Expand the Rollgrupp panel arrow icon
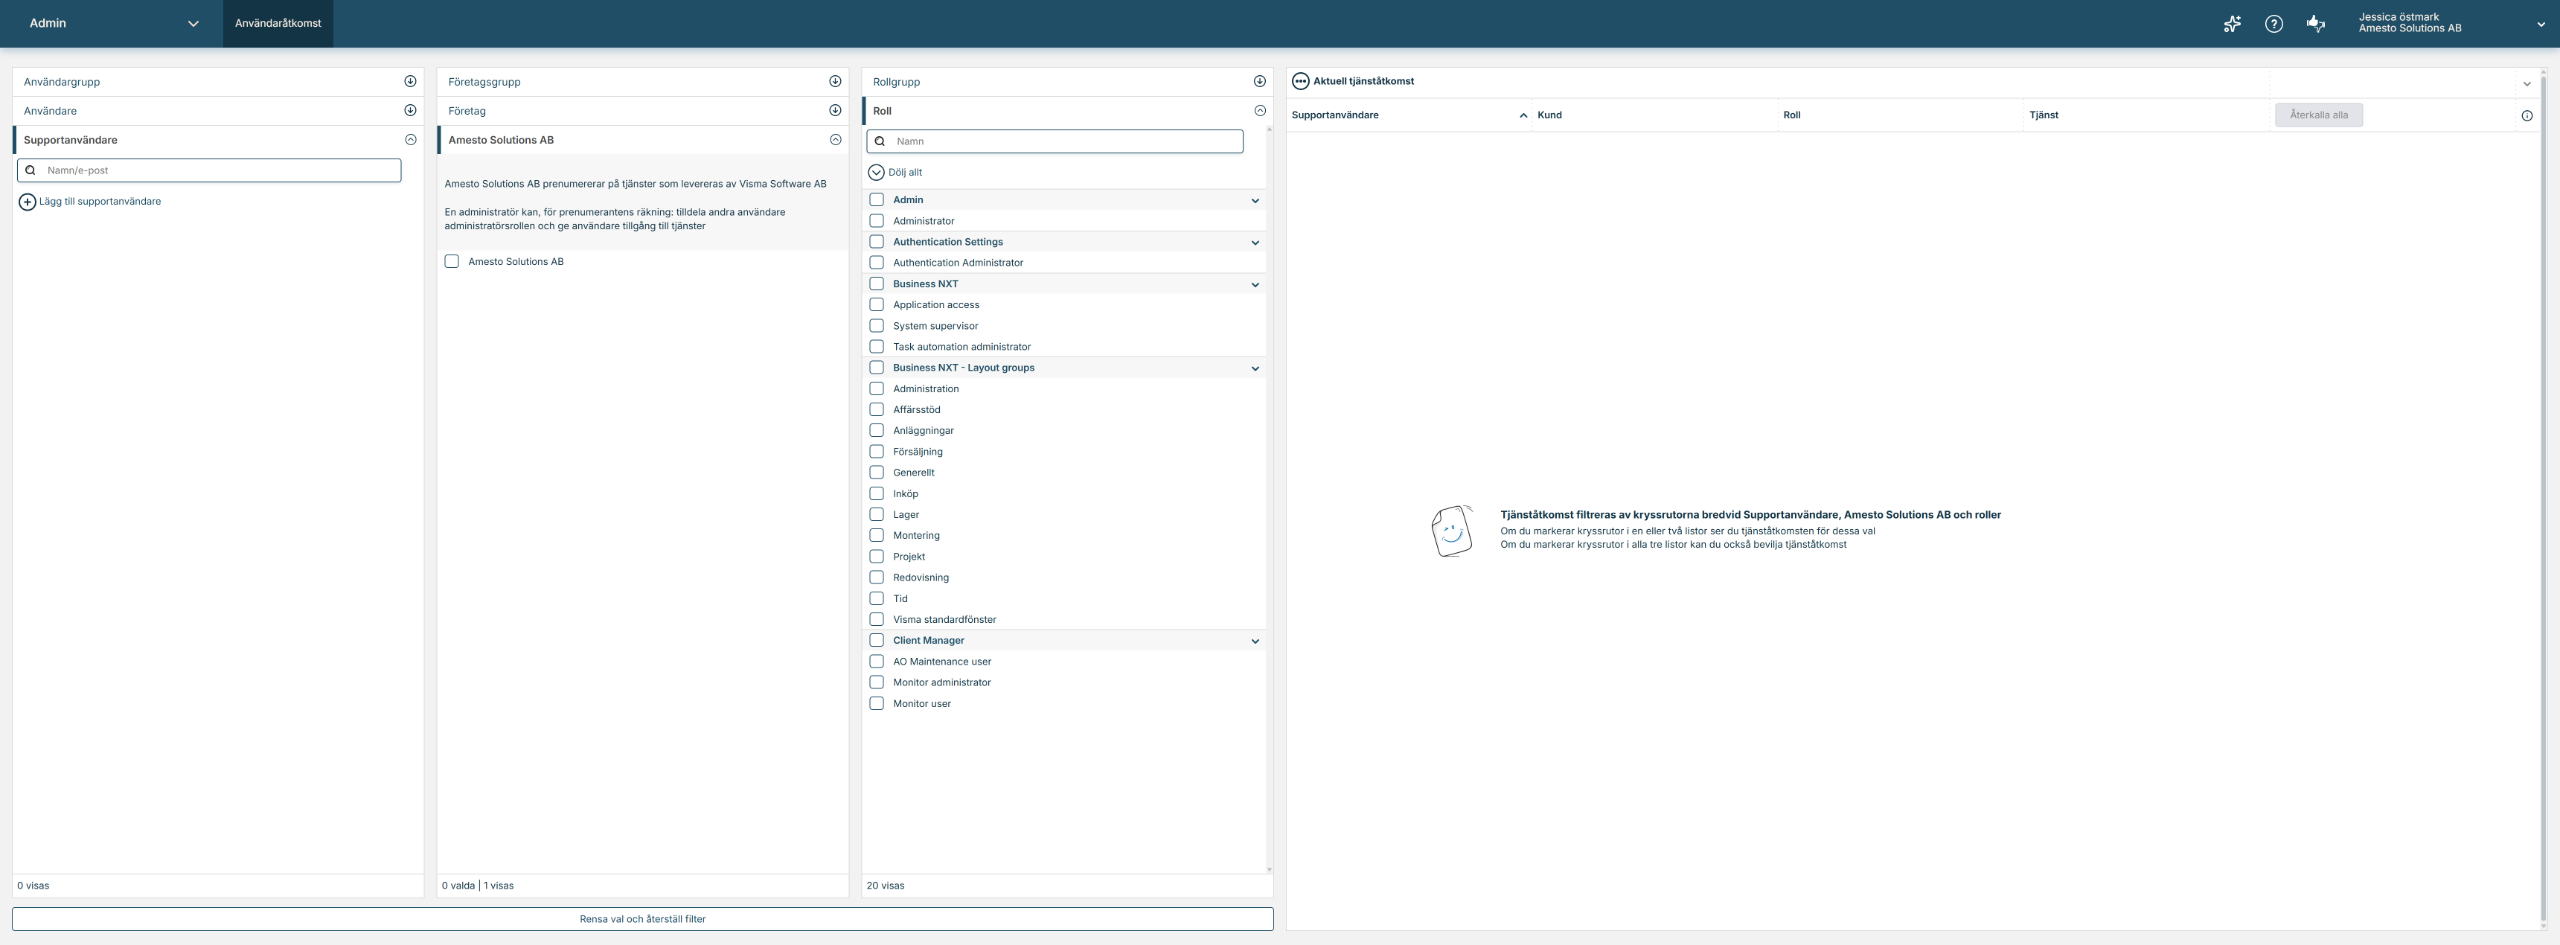Screen dimensions: 2560x945 1260,82
